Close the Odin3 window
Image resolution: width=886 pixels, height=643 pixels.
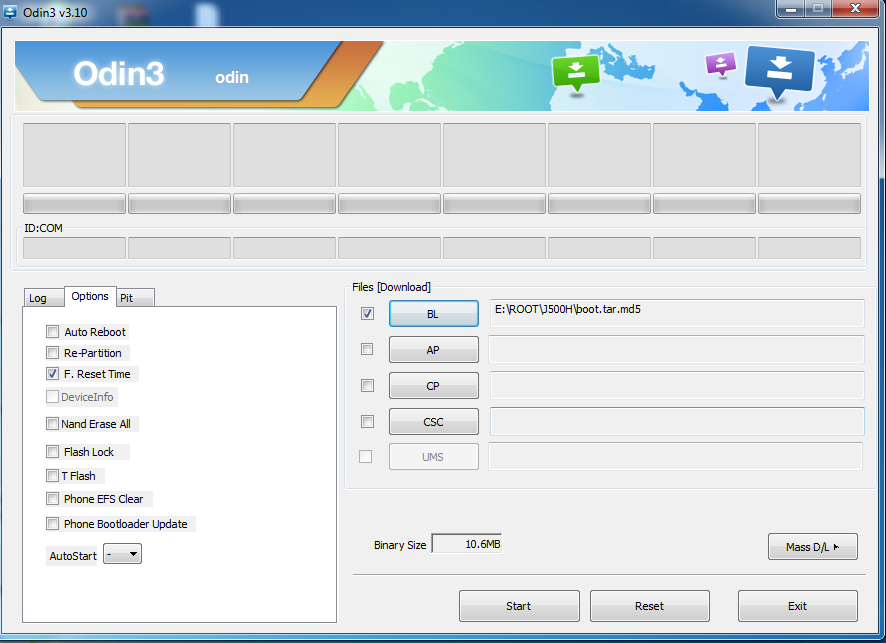tap(857, 8)
